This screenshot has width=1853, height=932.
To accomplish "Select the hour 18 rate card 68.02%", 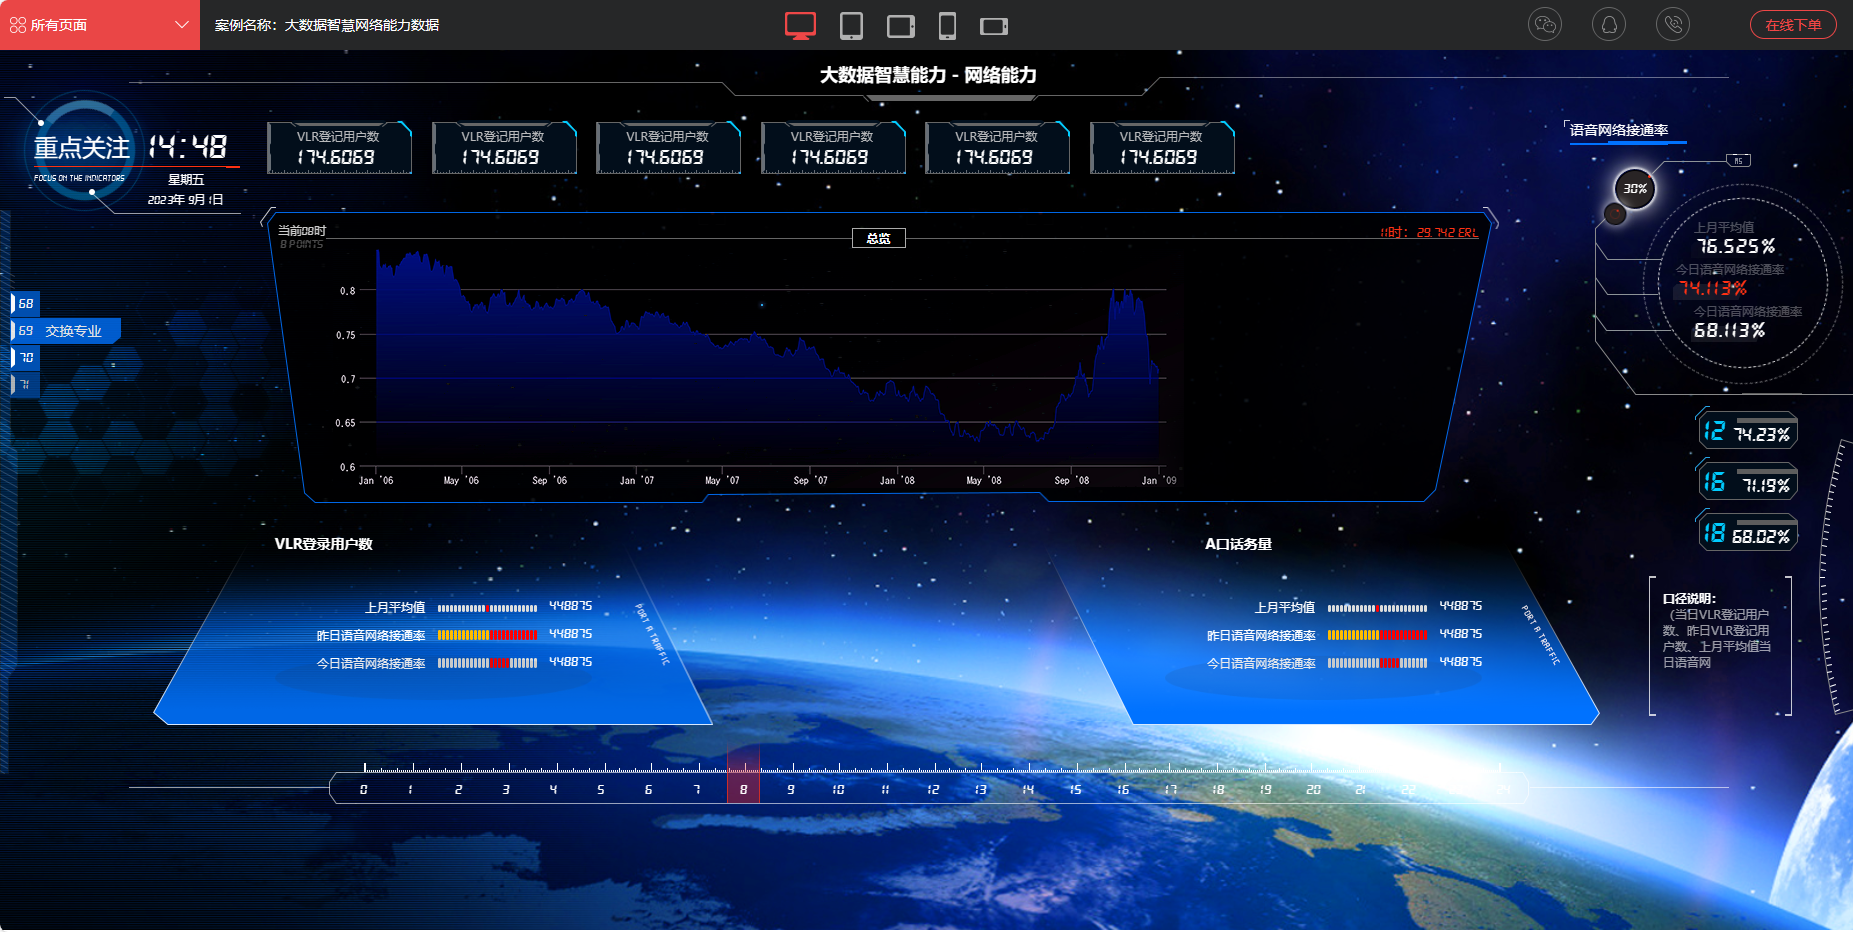I will coord(1747,533).
